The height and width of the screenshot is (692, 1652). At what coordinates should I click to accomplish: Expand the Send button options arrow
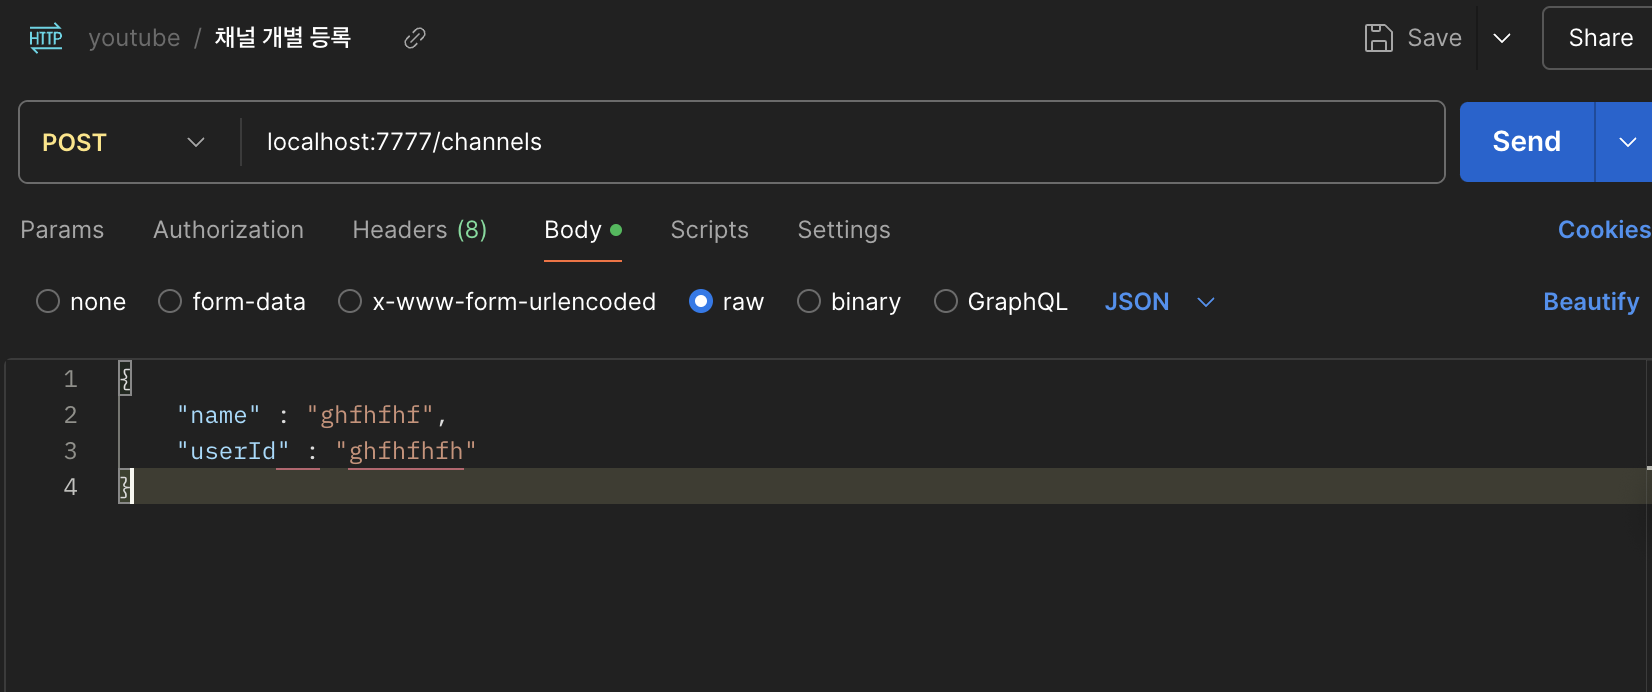[x=1627, y=142]
